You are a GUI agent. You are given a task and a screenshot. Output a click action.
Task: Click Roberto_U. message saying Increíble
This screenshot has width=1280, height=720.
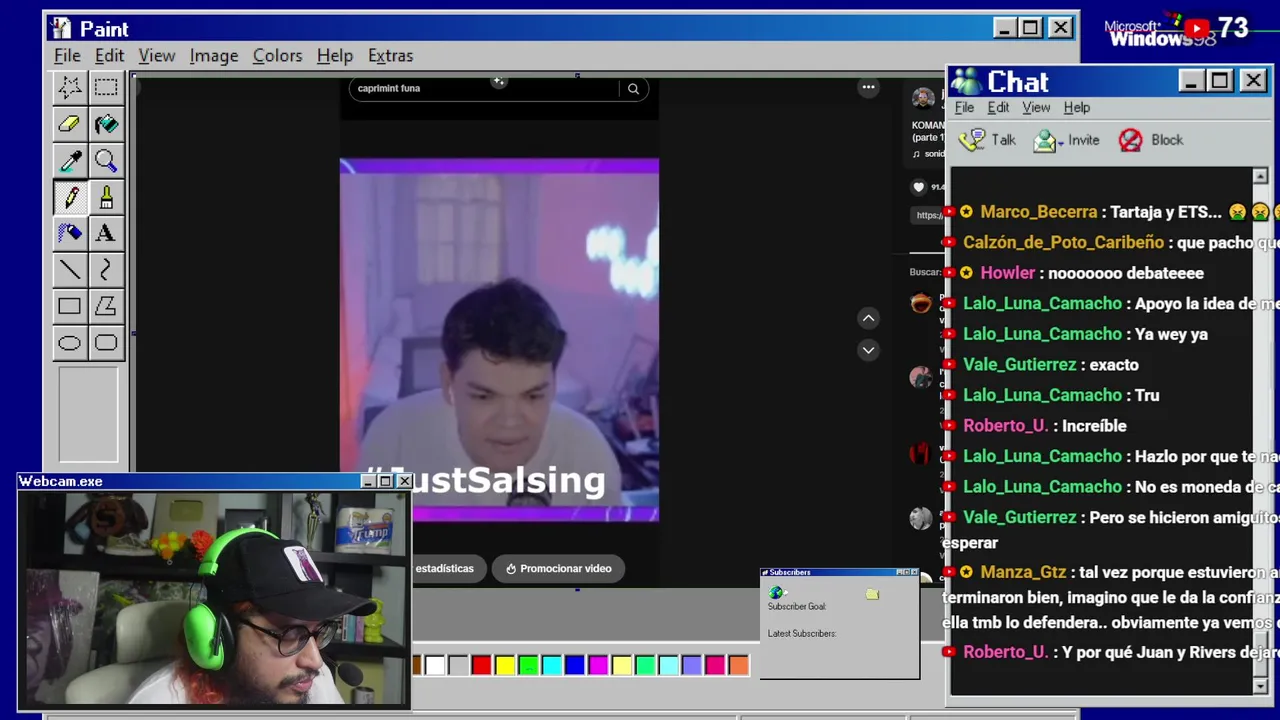[1045, 426]
